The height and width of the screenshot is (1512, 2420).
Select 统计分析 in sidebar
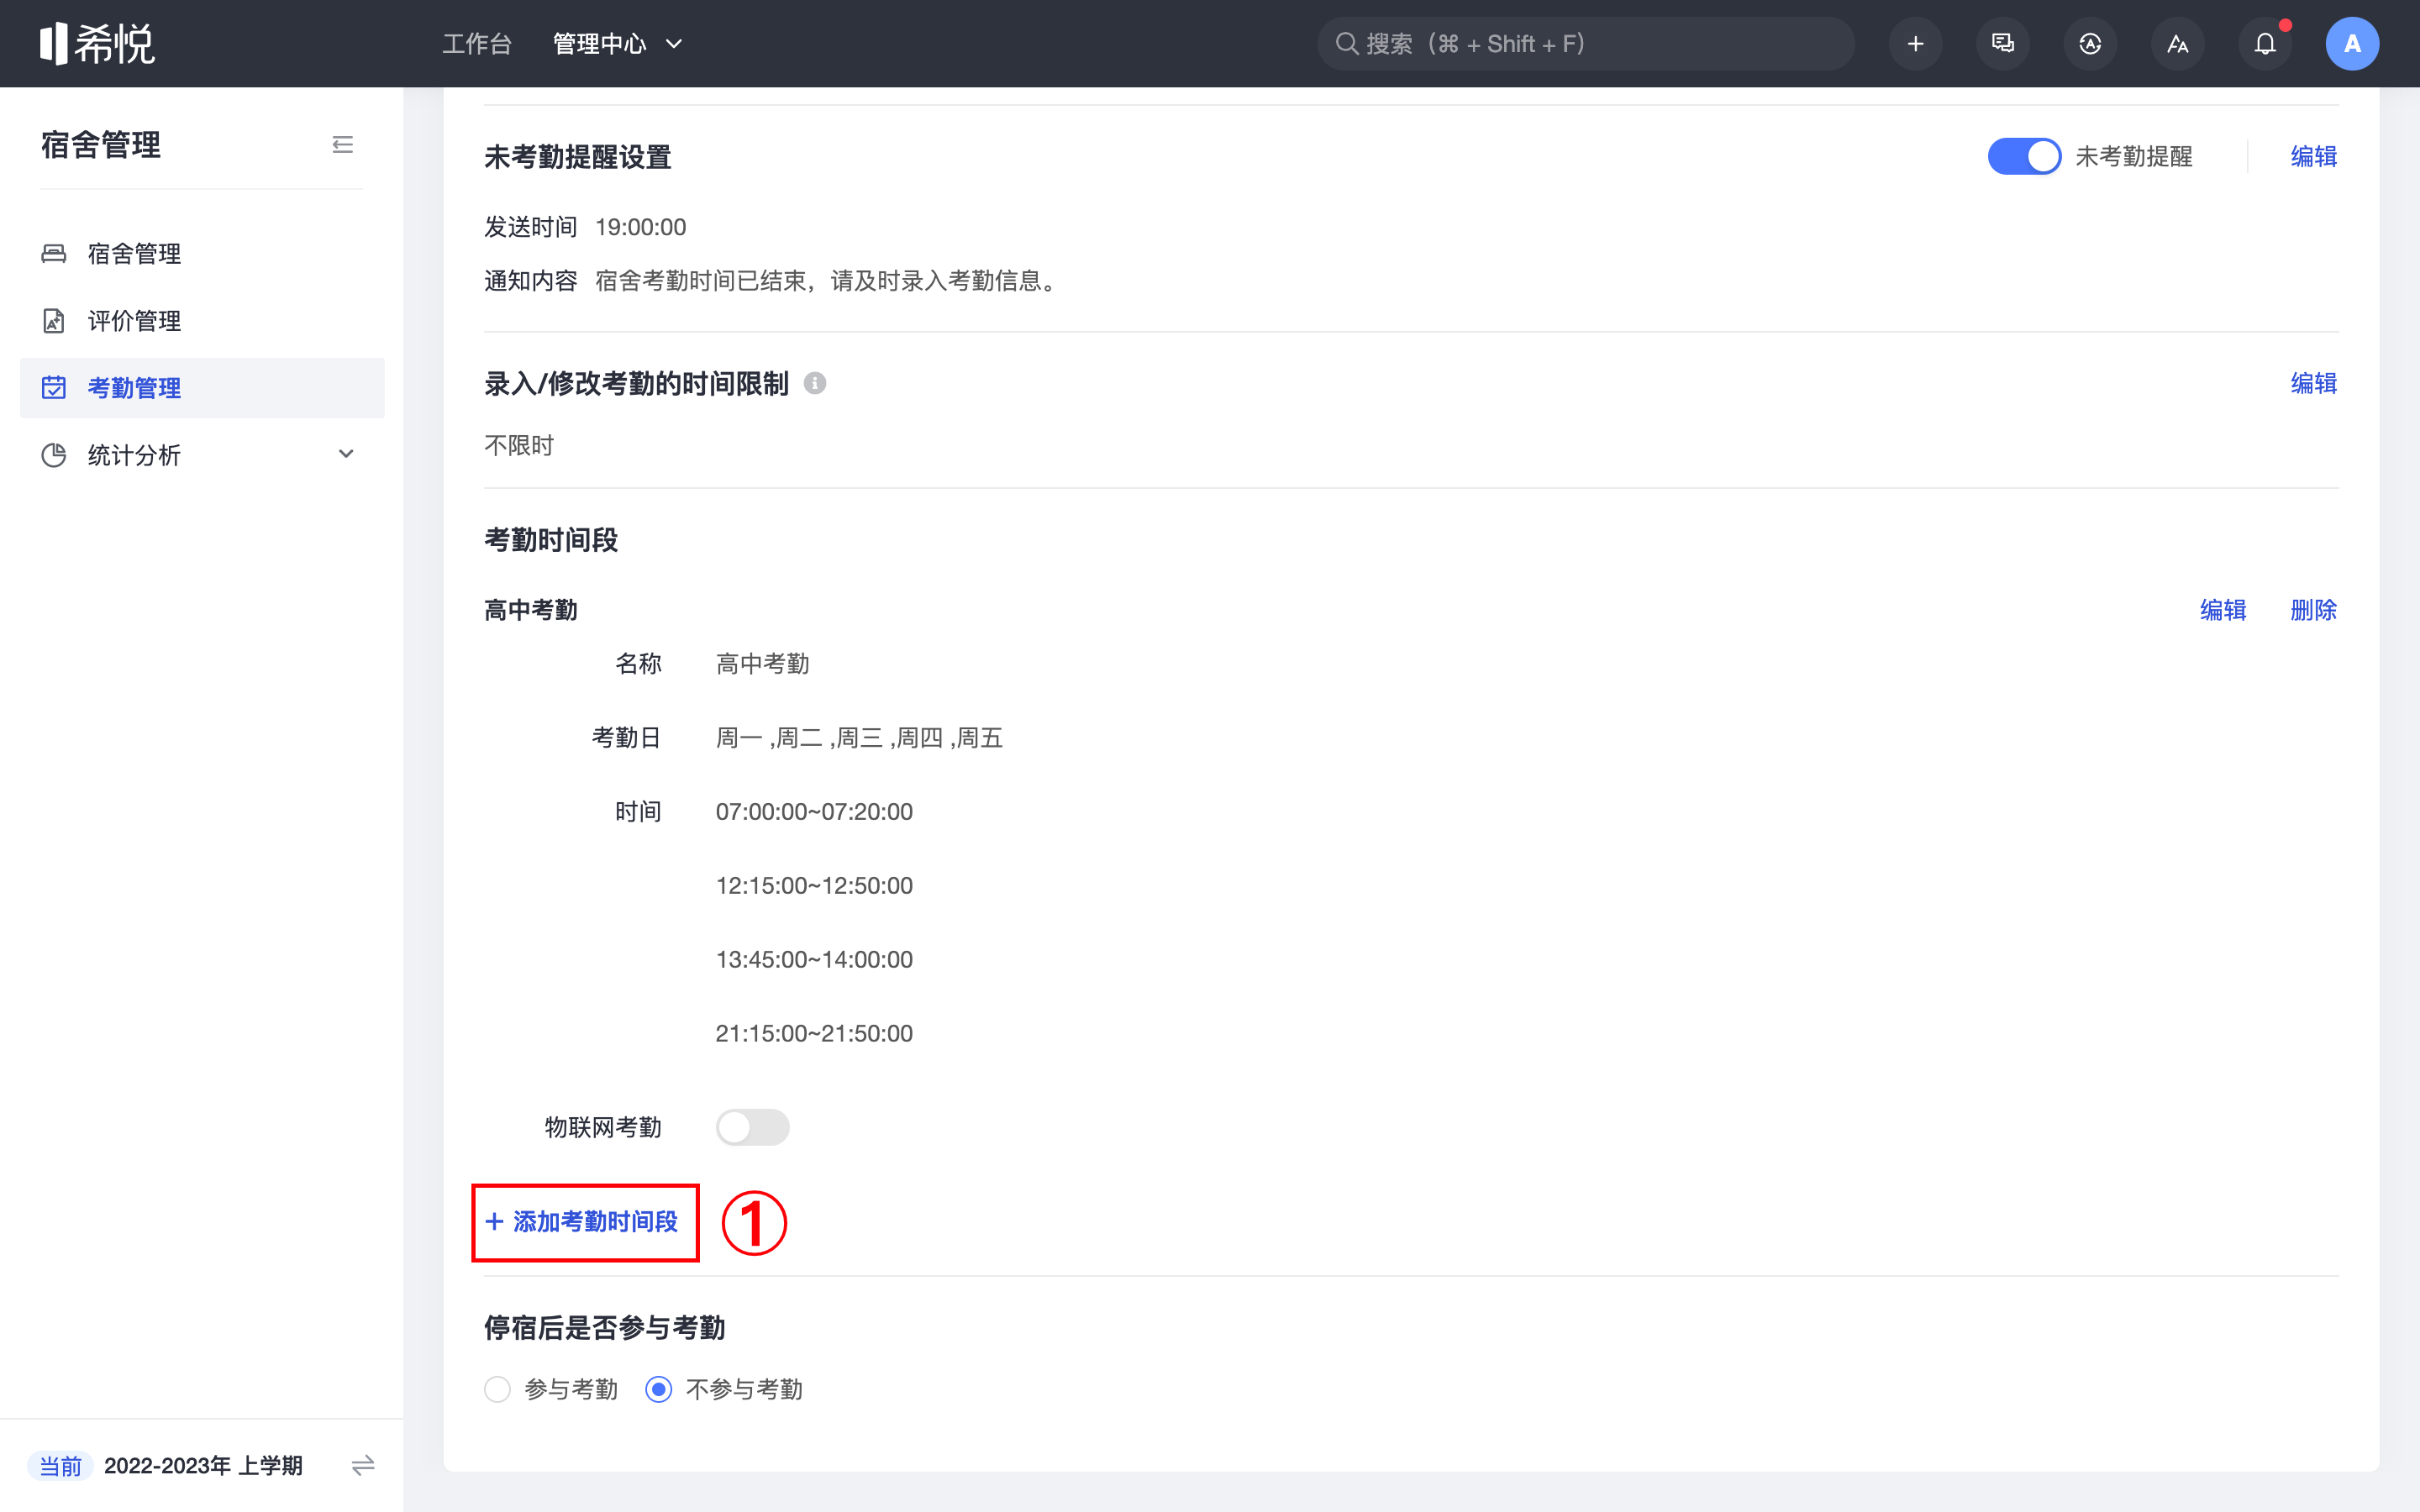click(x=202, y=455)
